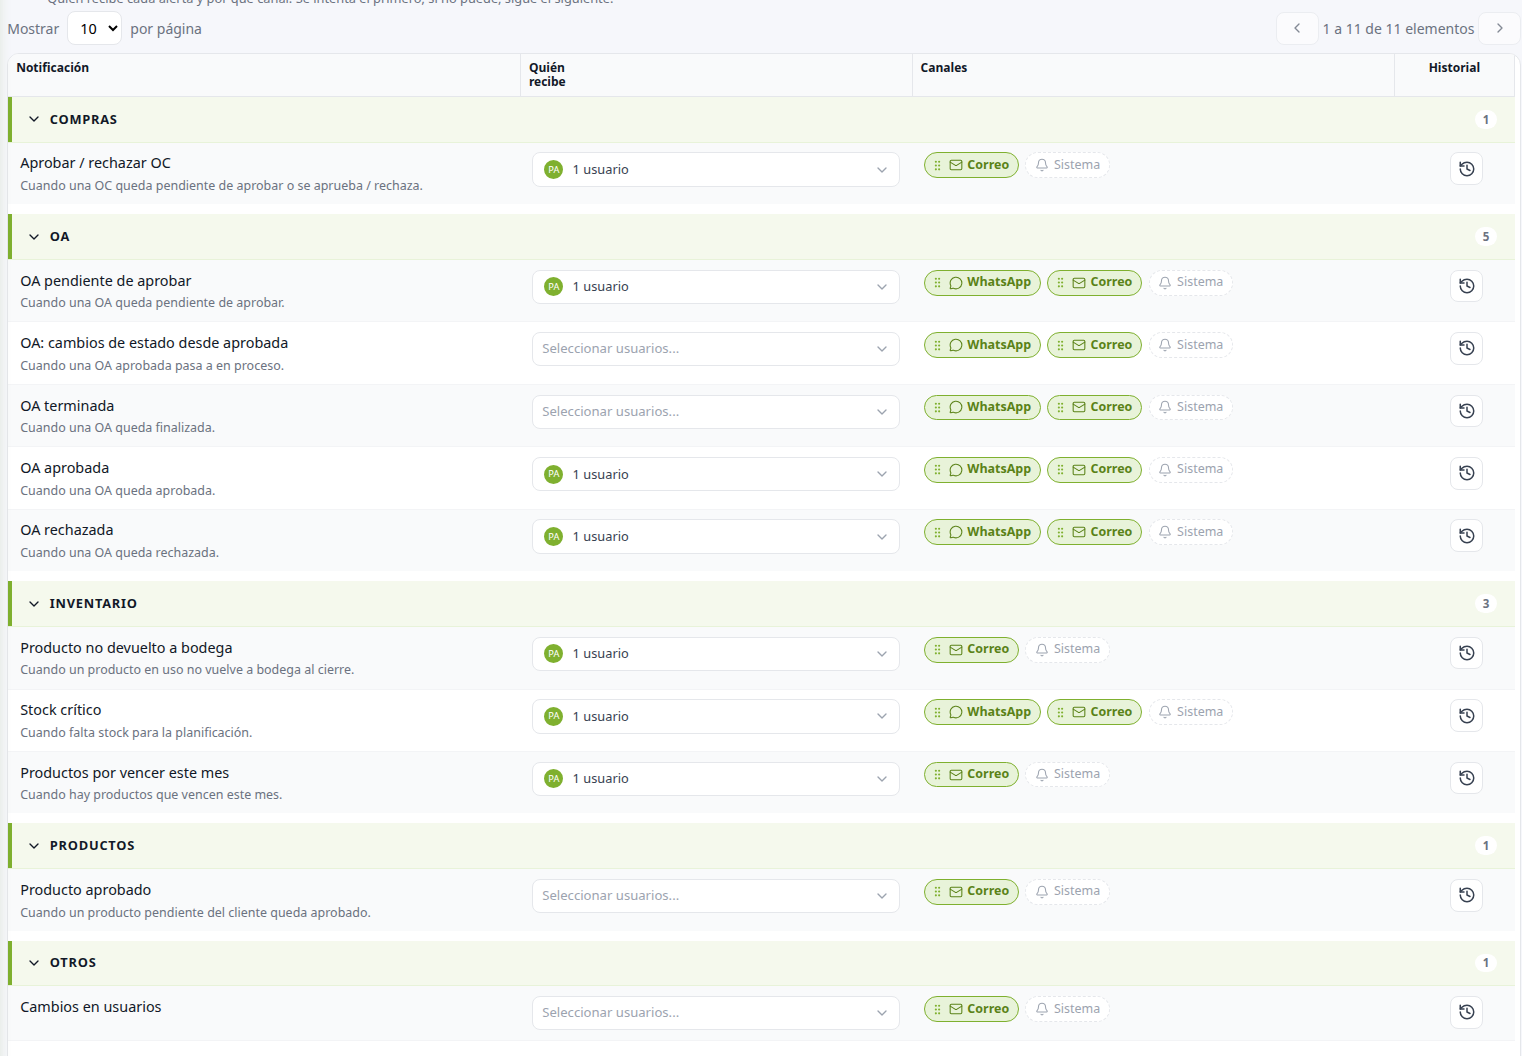This screenshot has width=1522, height=1056.
Task: Toggle Correo channel for OA rechazada
Action: (1094, 532)
